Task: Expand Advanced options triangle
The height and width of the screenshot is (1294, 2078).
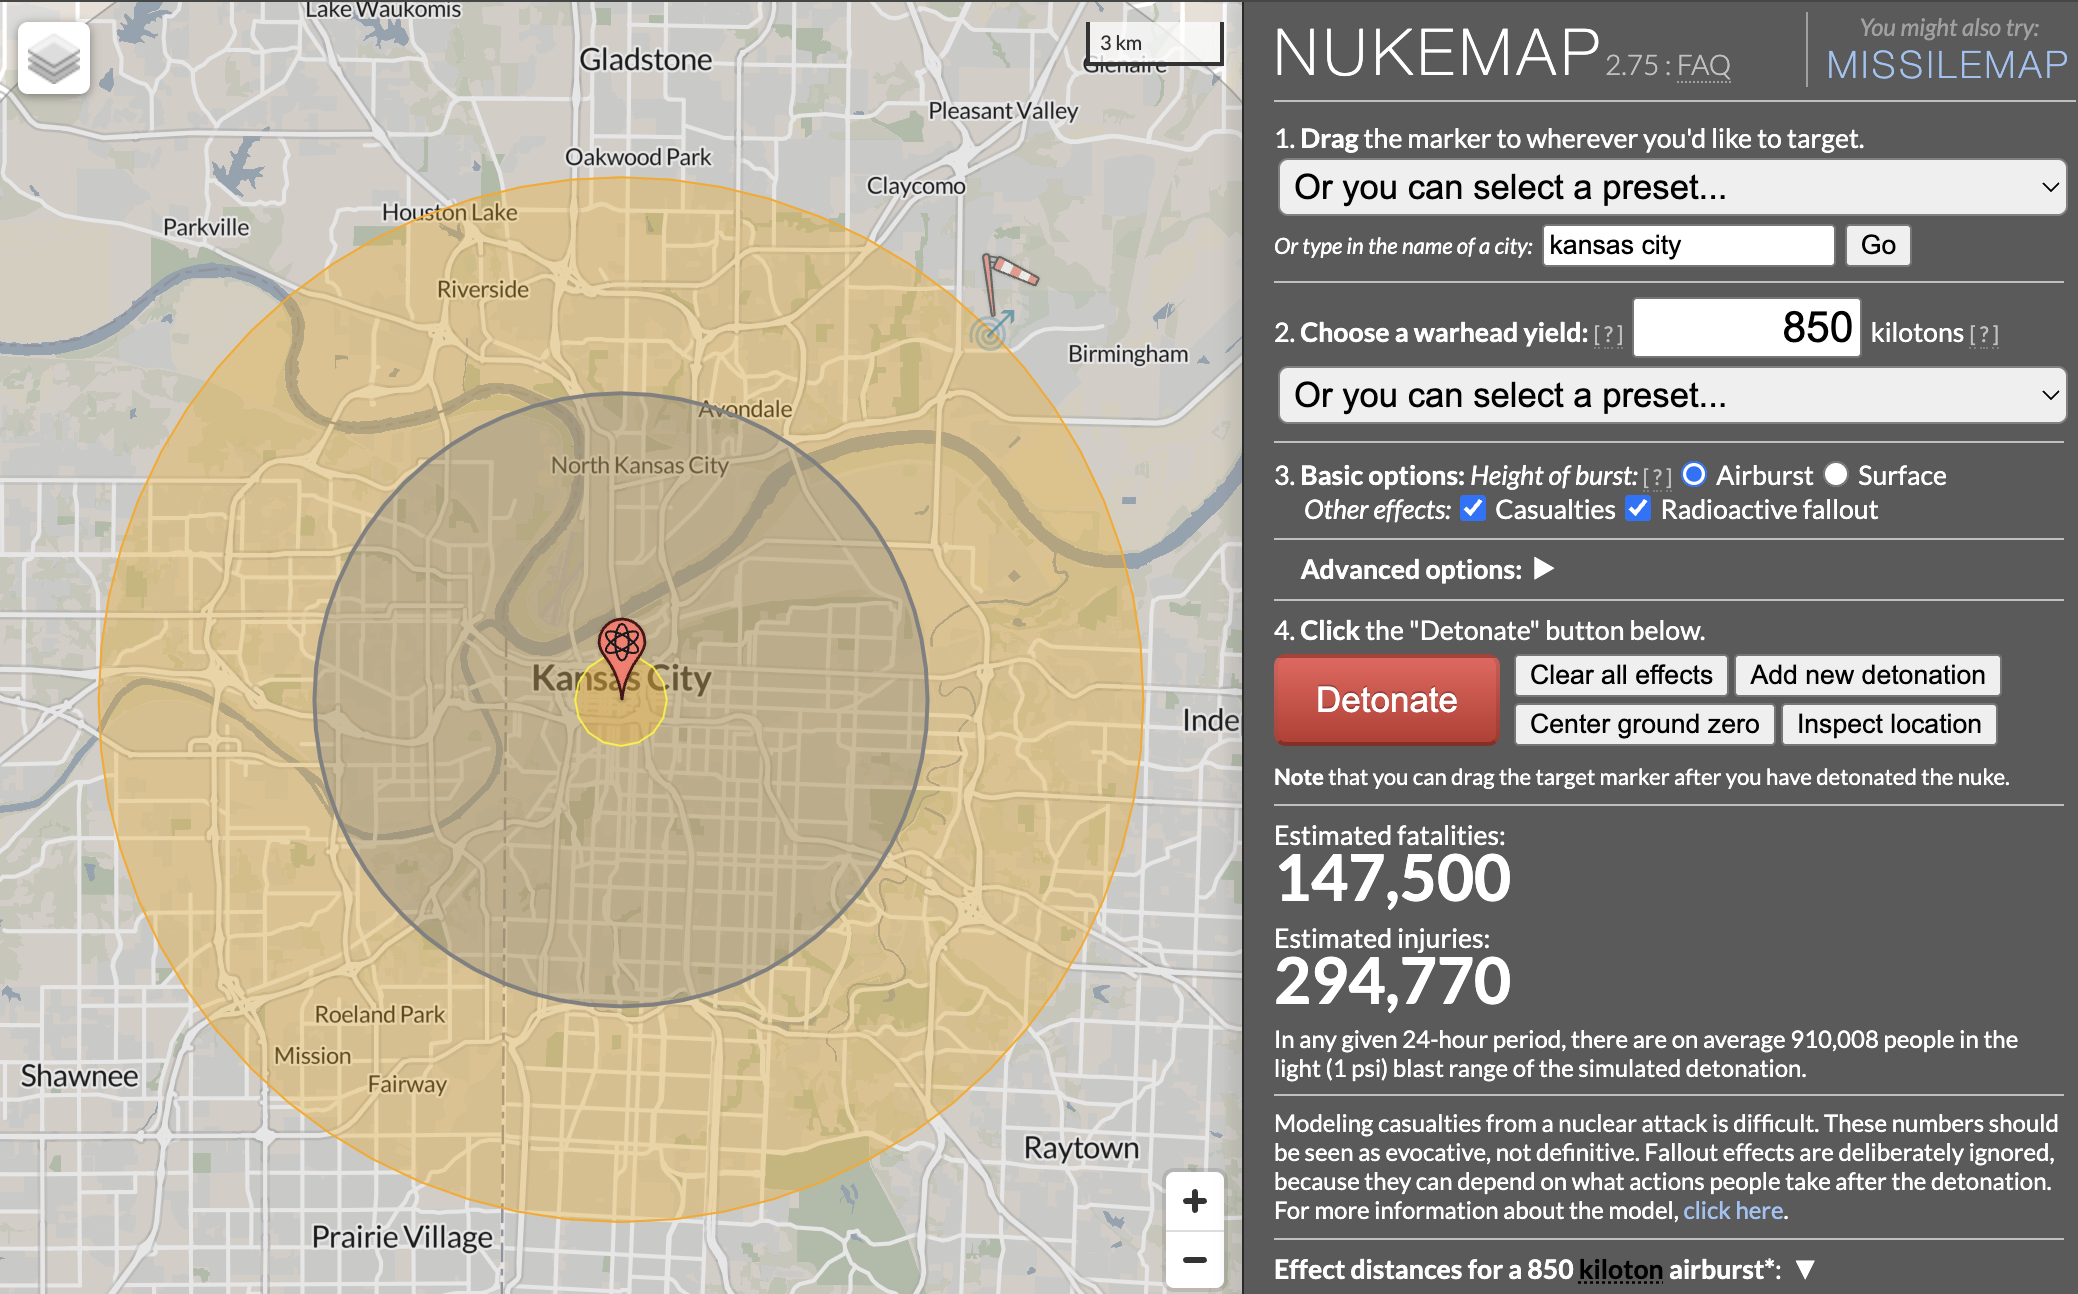Action: coord(1544,569)
